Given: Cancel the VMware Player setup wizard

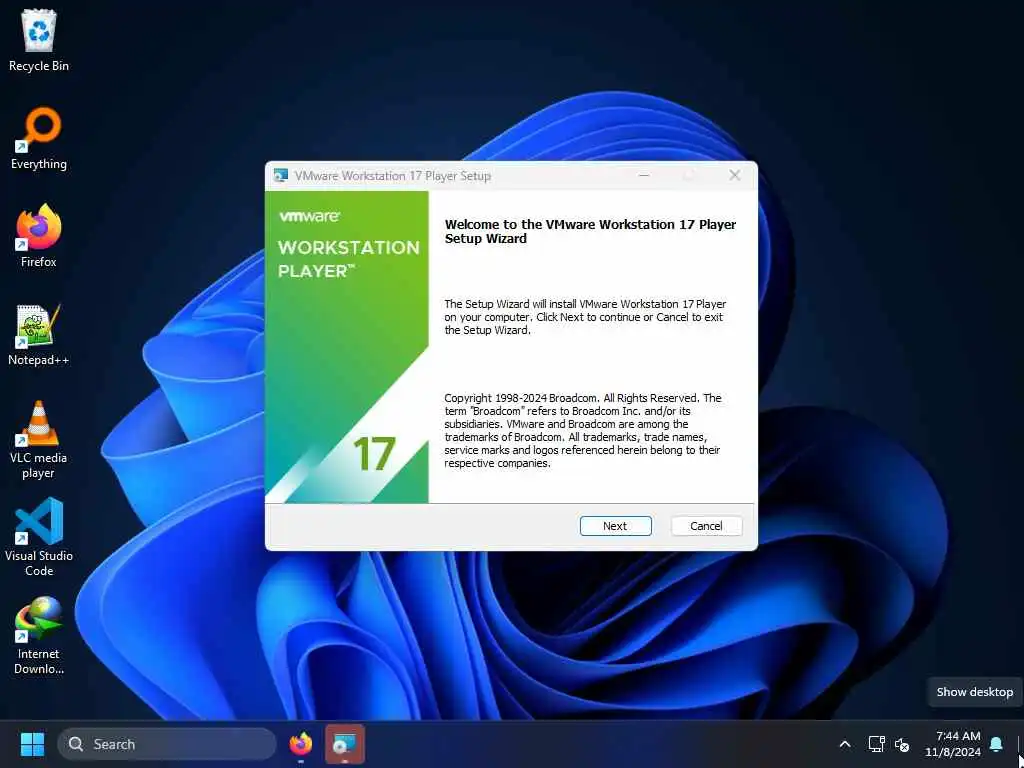Looking at the screenshot, I should point(706,526).
